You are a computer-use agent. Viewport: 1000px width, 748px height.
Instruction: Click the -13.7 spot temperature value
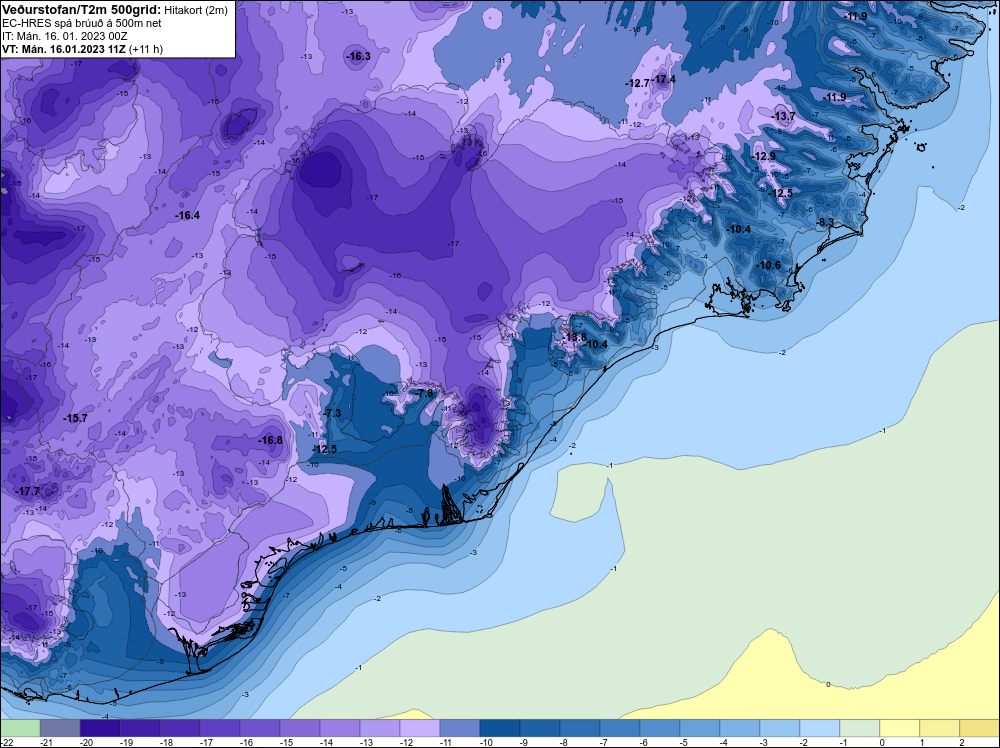[x=783, y=116]
